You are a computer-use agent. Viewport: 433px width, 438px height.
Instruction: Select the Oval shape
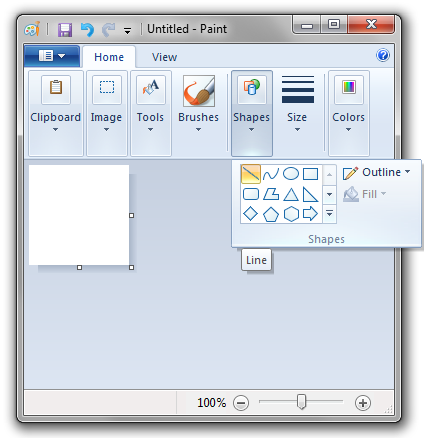[x=291, y=174]
